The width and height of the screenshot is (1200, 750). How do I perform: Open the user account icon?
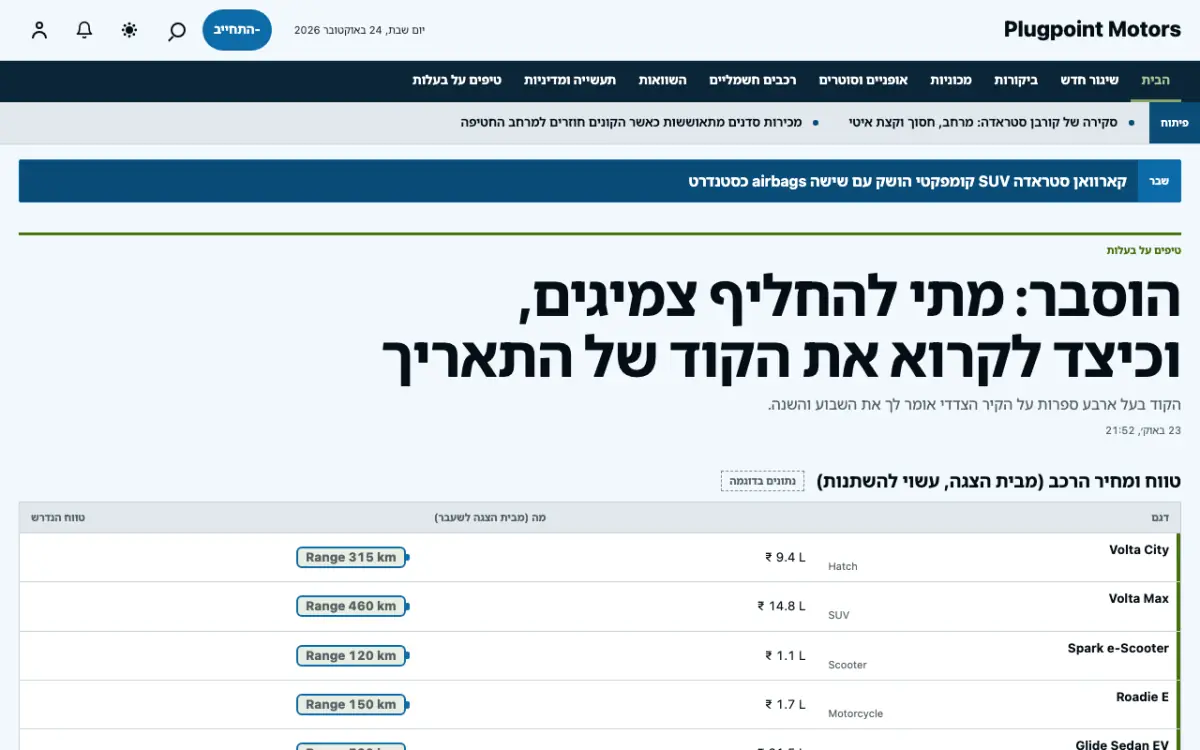[39, 30]
